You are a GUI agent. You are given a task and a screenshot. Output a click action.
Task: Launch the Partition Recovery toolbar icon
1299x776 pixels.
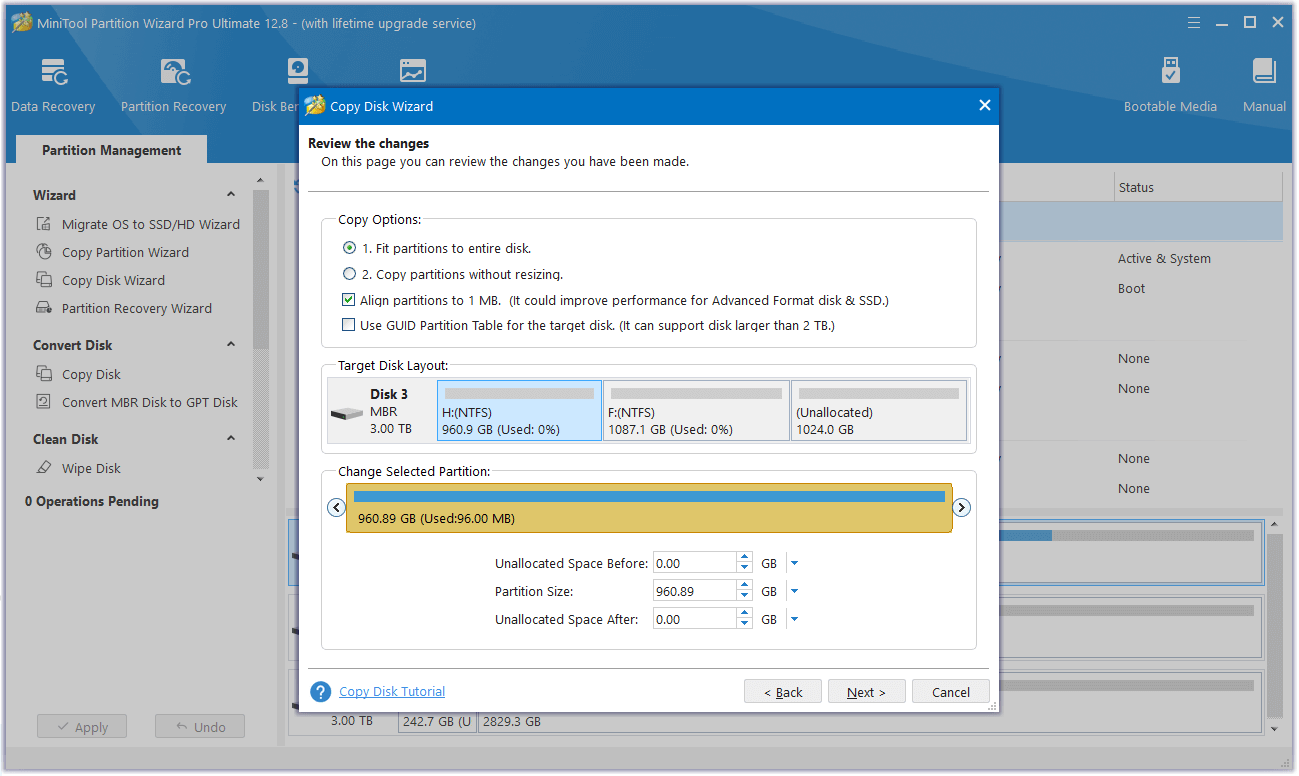[174, 73]
